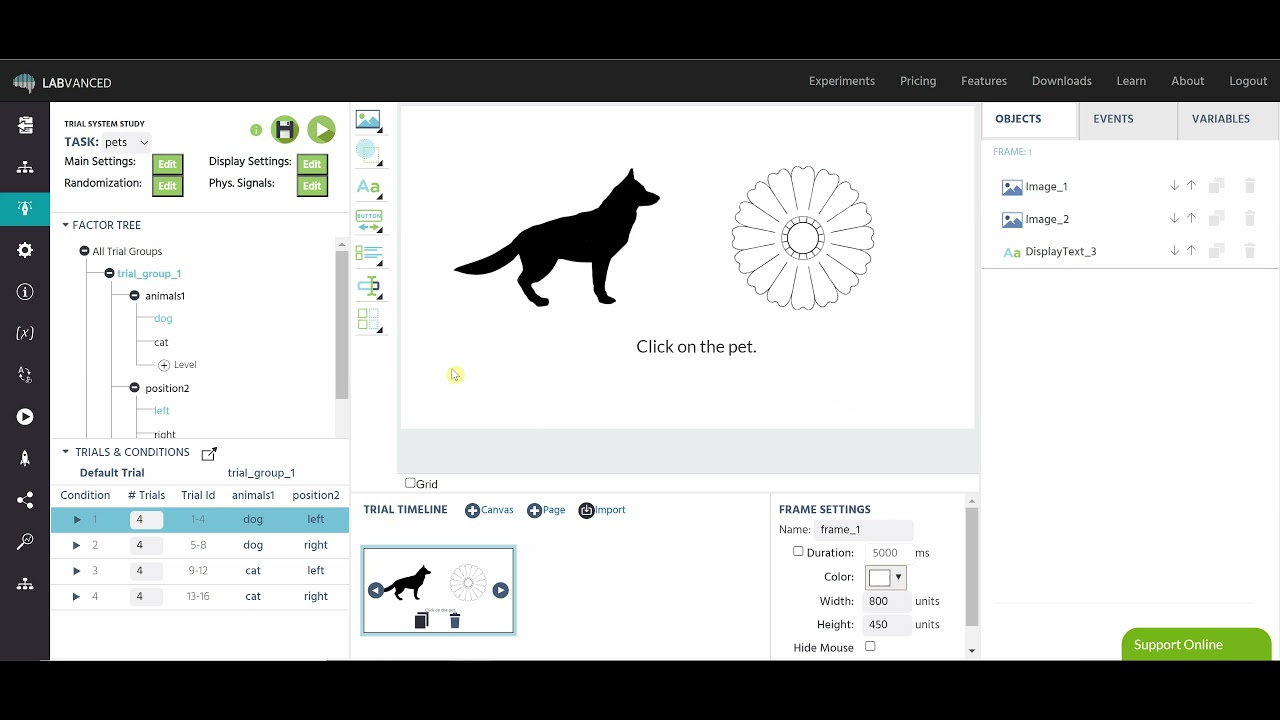Click the rocket publish icon in sidebar
Screen dimensions: 1280x720
pos(25,458)
